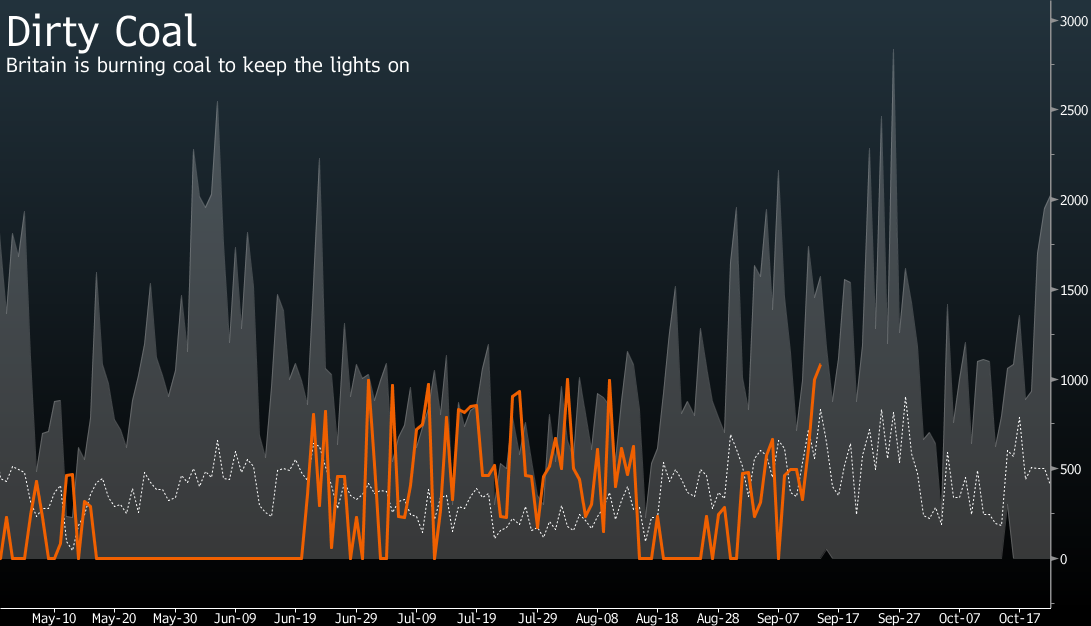Click the "Dirty Coal" chart title
This screenshot has height=626, width=1091.
click(101, 30)
